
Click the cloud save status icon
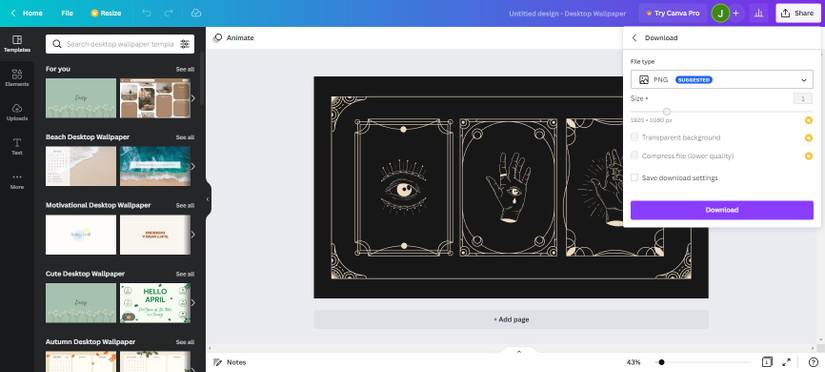[x=196, y=13]
